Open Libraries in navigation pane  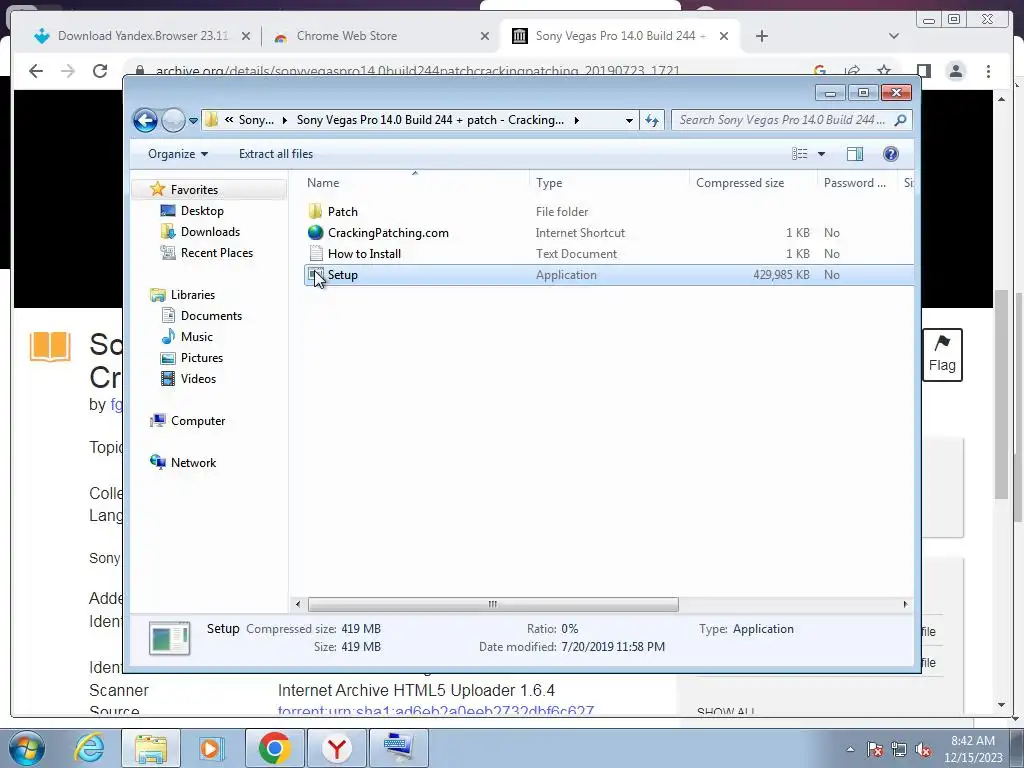(193, 295)
